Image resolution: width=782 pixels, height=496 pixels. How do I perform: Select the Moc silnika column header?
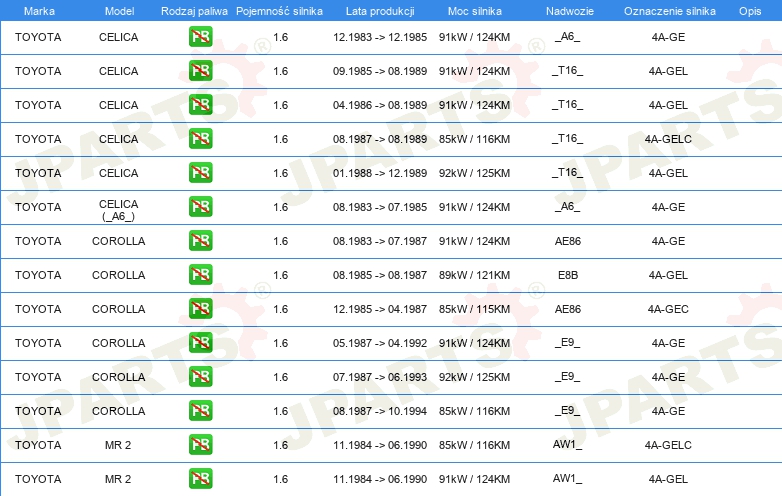pos(474,11)
